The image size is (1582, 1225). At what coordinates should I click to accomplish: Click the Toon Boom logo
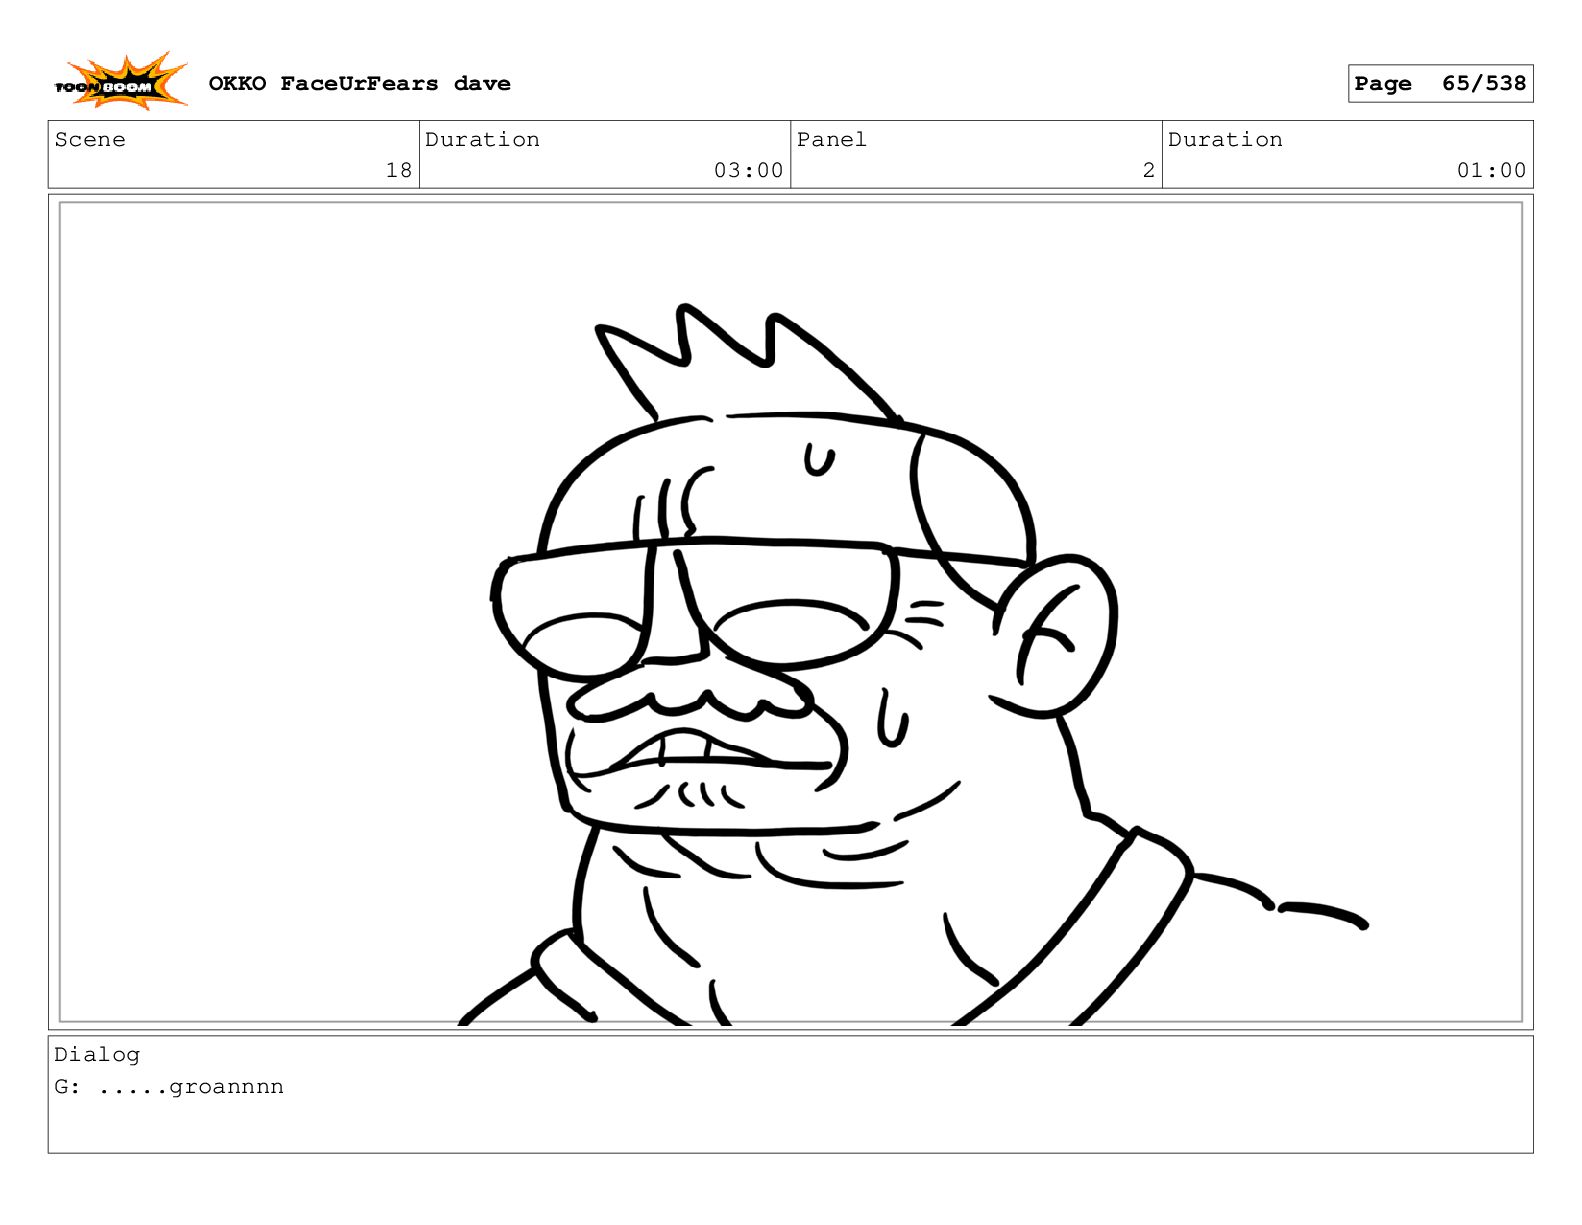point(121,82)
